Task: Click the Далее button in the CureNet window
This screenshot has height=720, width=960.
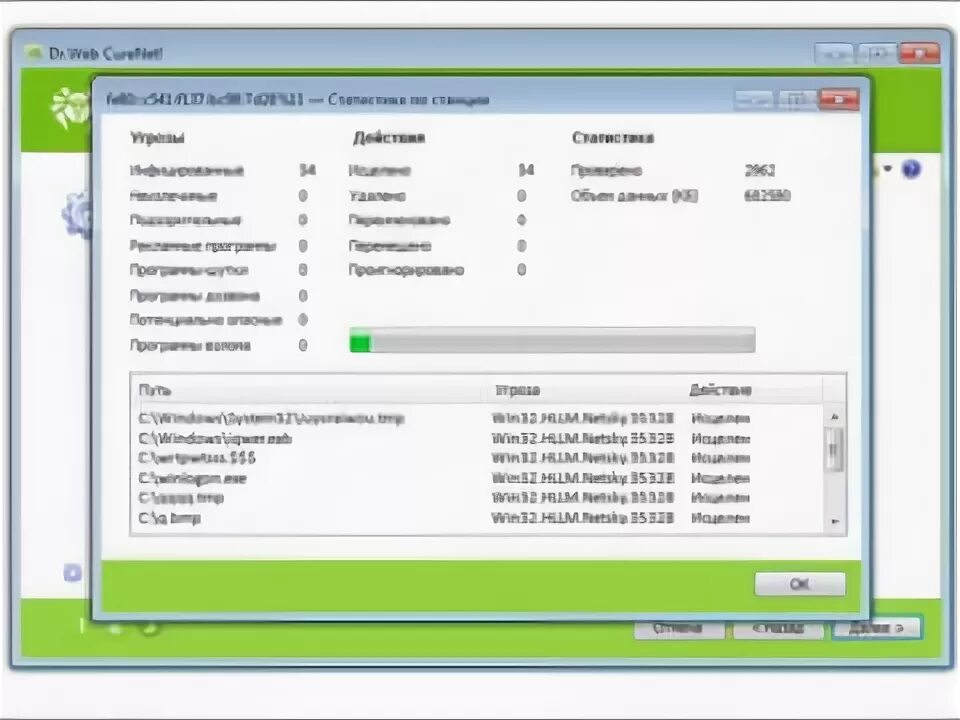Action: pos(877,628)
